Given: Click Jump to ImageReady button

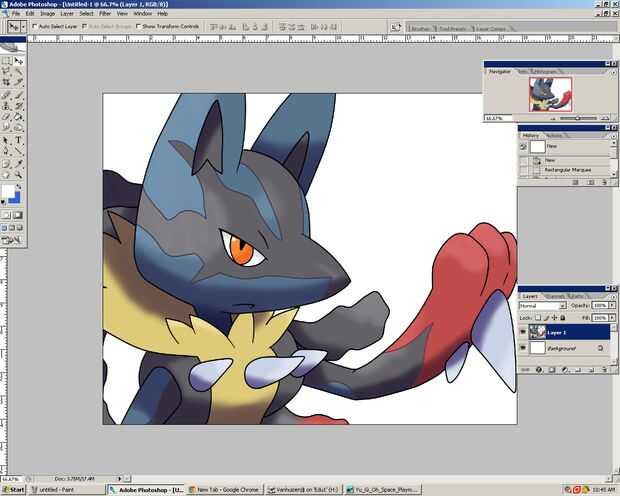Looking at the screenshot, I should pos(11,240).
